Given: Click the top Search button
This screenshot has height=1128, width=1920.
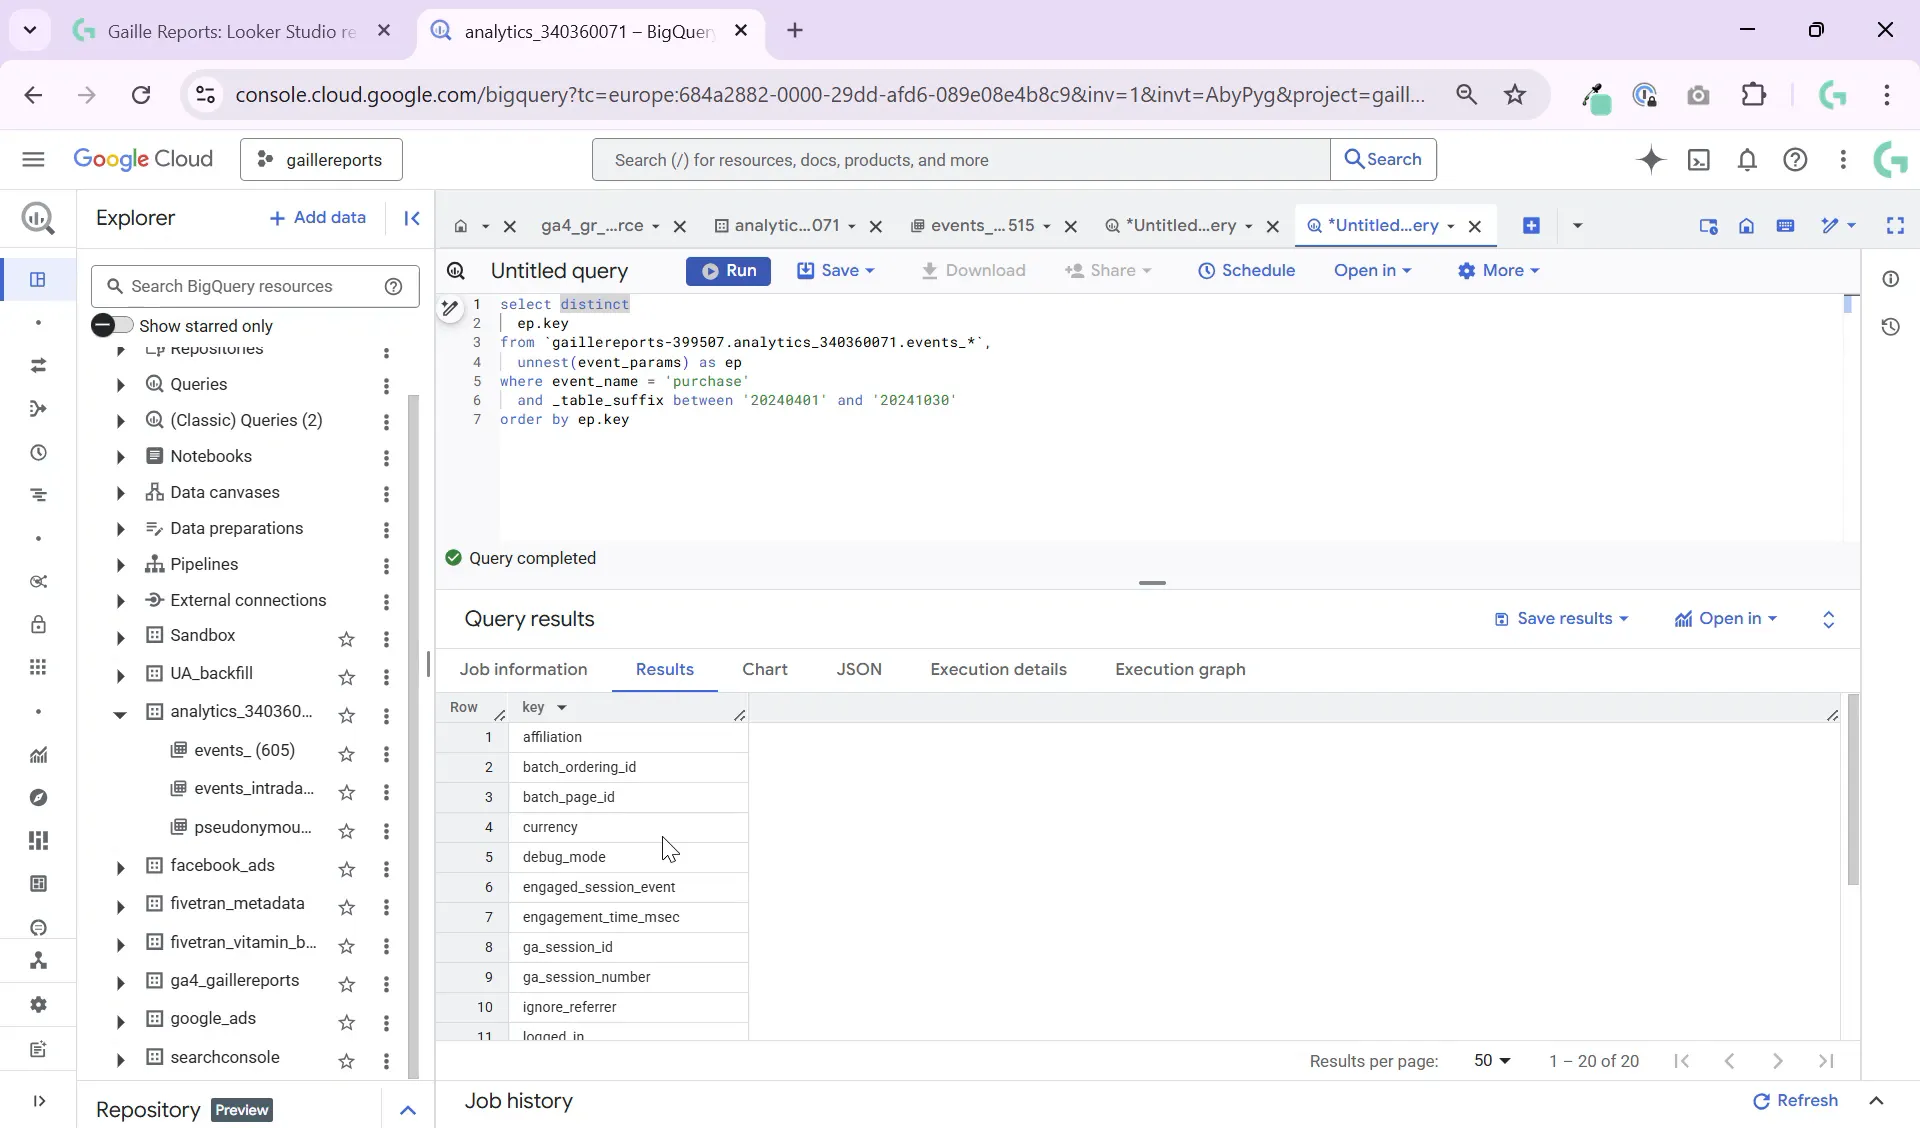Looking at the screenshot, I should [1383, 160].
